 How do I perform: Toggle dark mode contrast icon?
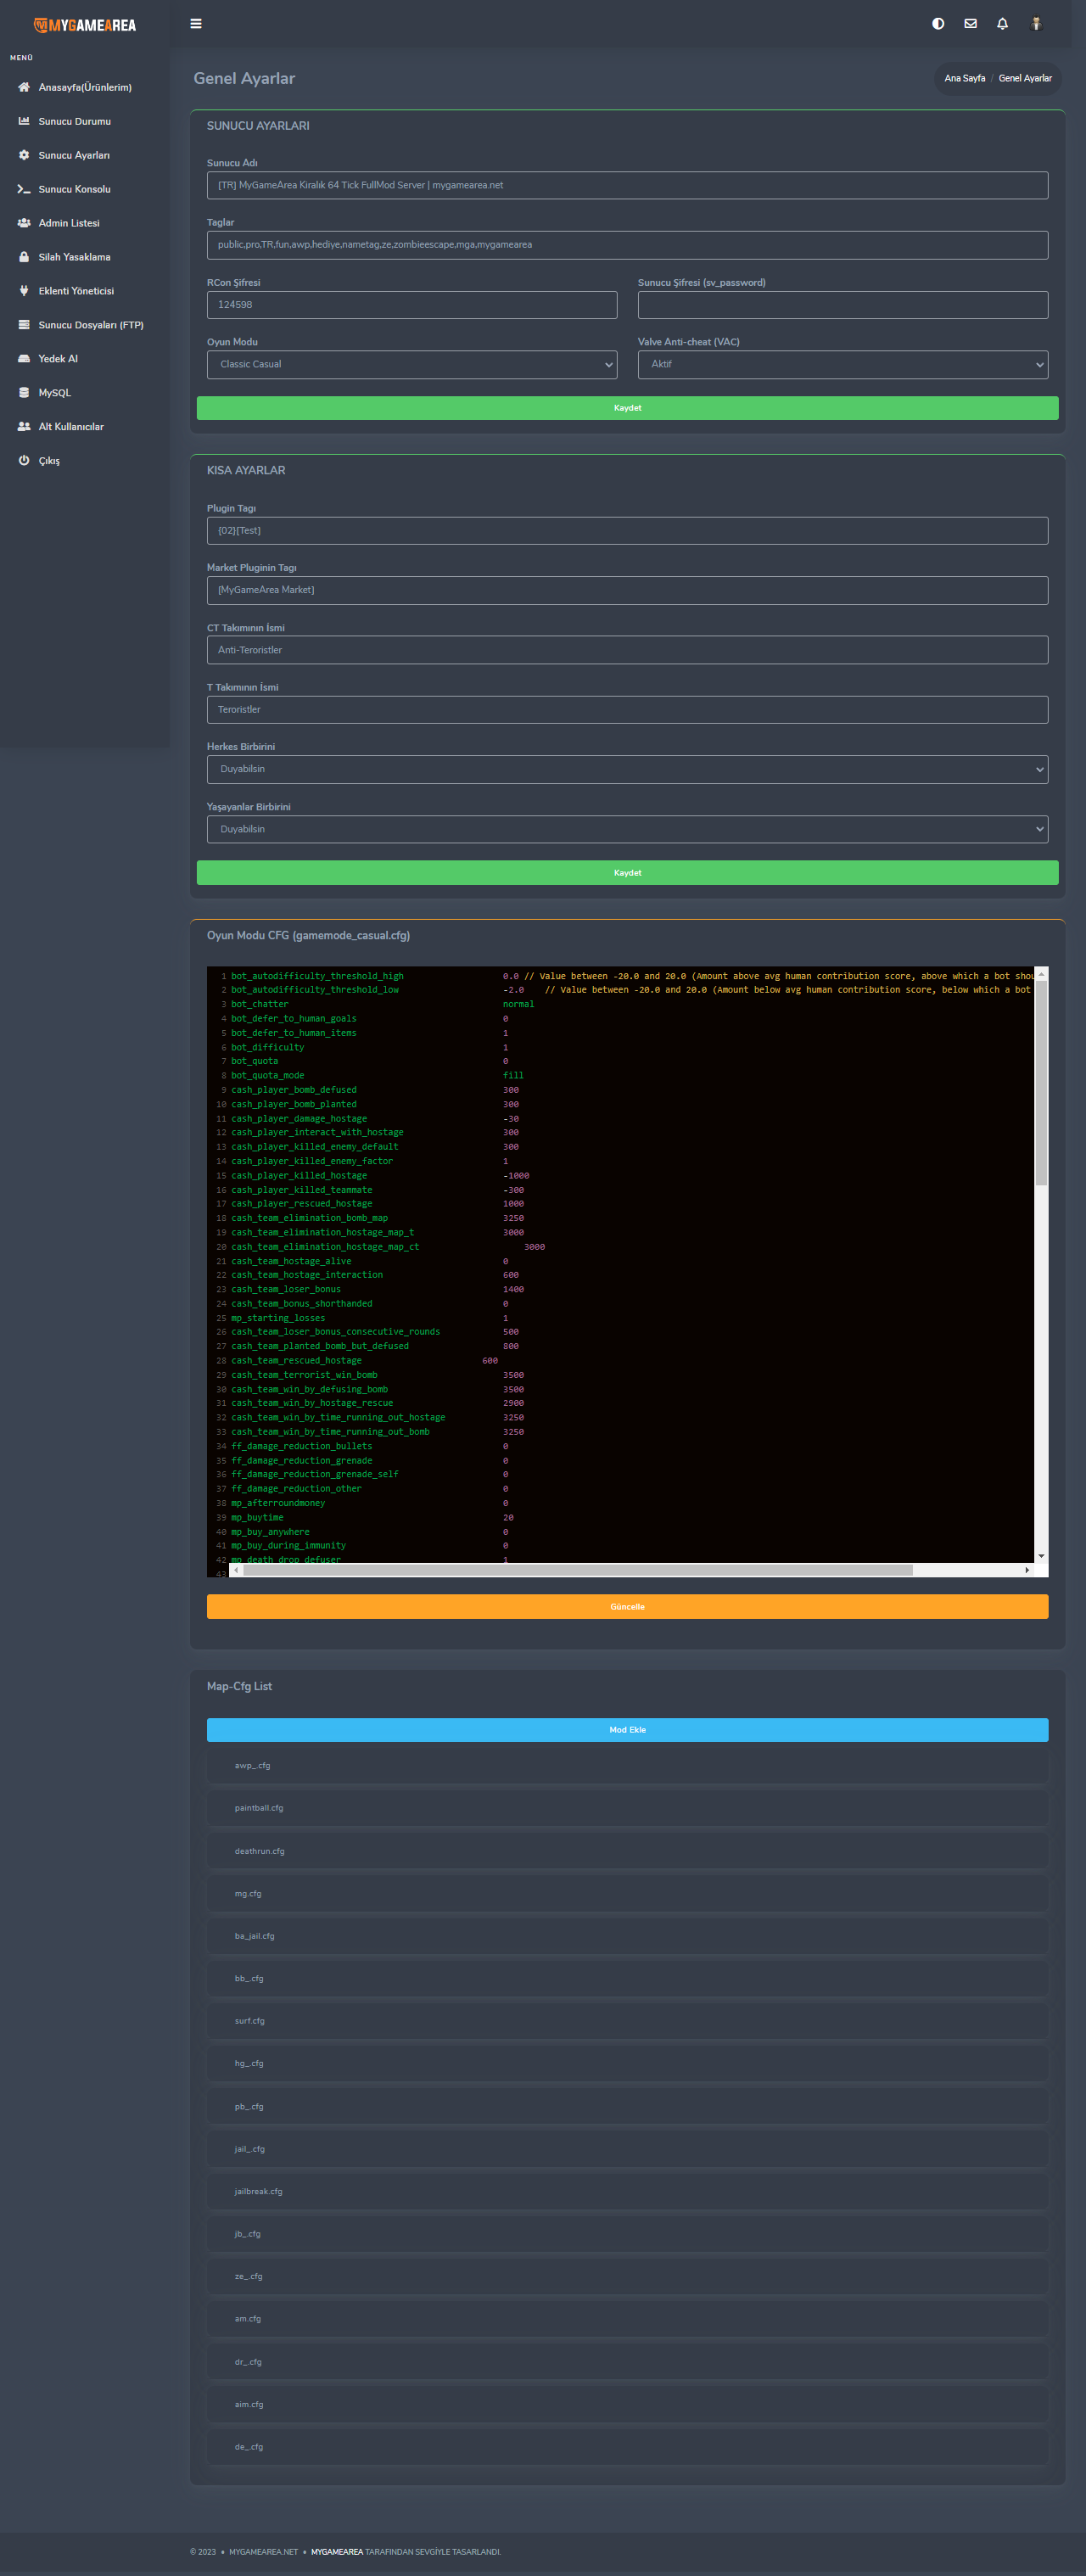(937, 24)
